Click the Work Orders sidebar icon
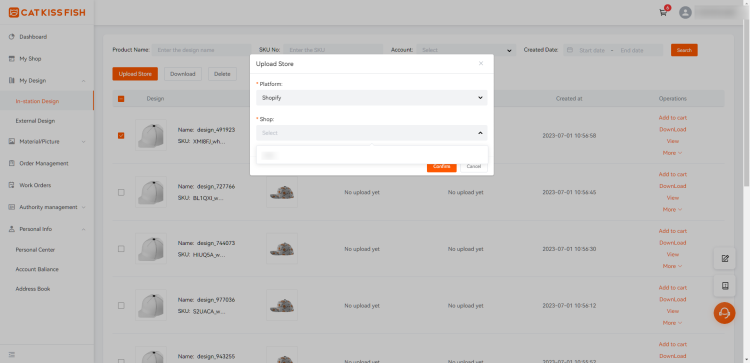 (x=11, y=185)
